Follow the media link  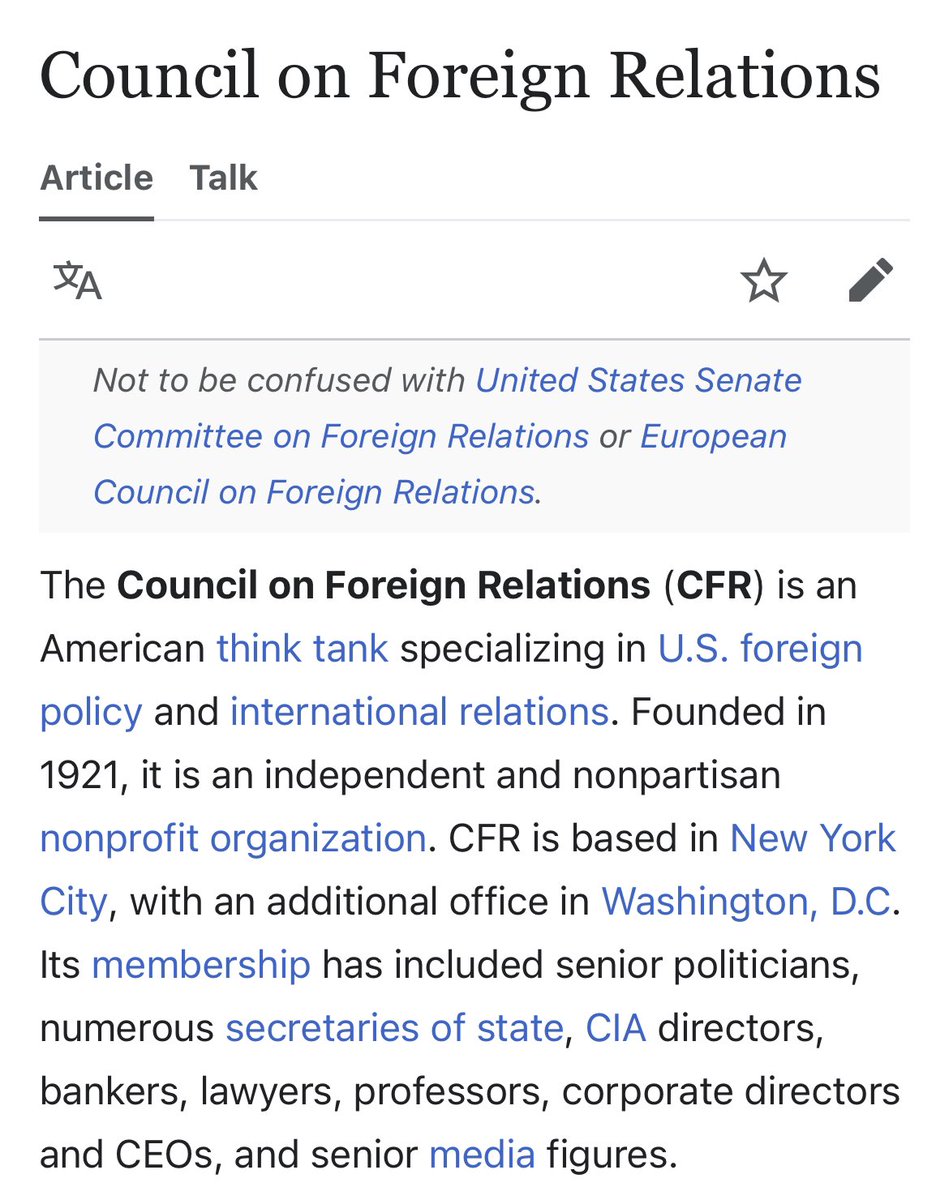tap(482, 1155)
